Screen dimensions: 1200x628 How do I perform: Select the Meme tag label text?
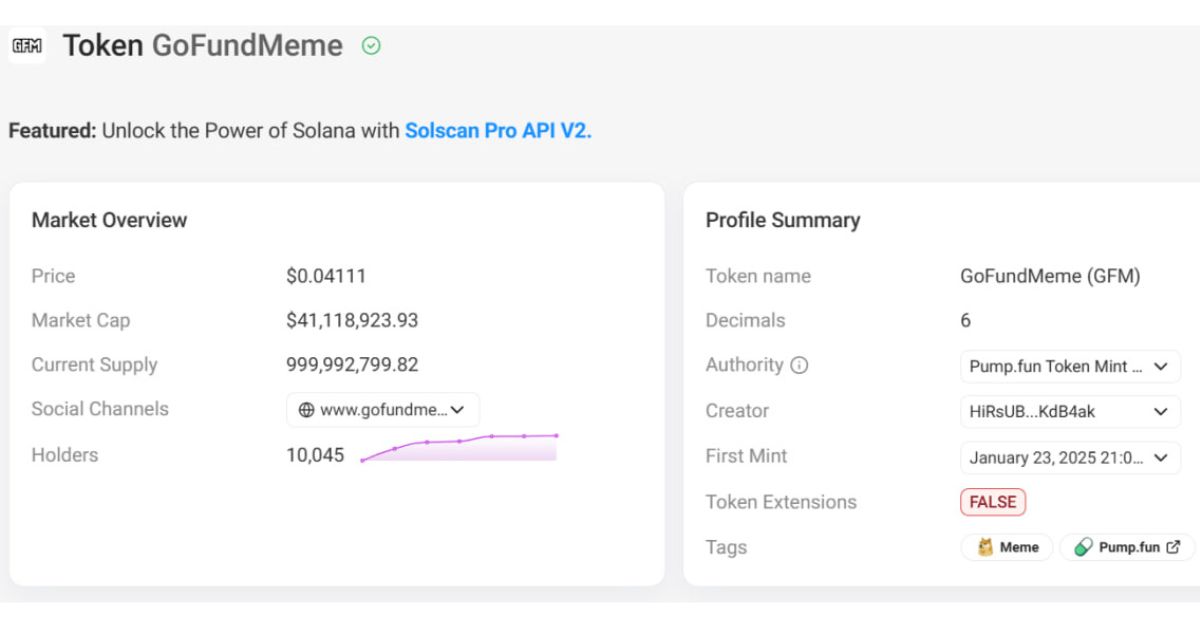coord(1019,547)
